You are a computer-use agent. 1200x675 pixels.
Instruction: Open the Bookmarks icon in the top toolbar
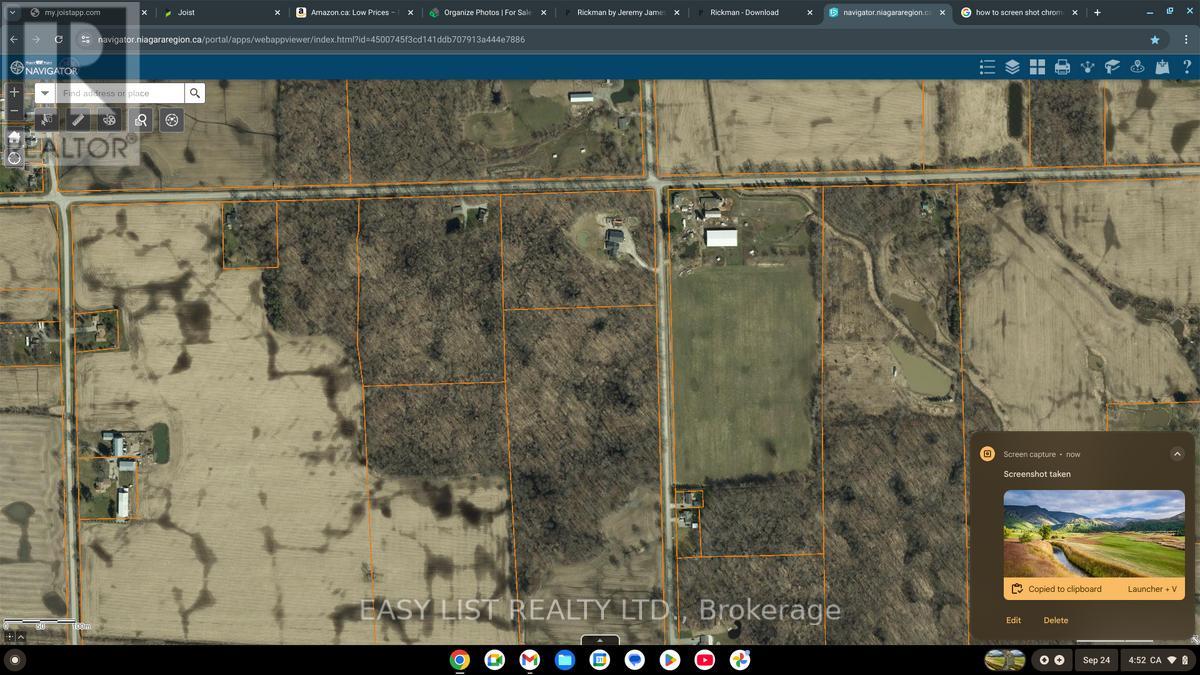pyautogui.click(x=1111, y=66)
